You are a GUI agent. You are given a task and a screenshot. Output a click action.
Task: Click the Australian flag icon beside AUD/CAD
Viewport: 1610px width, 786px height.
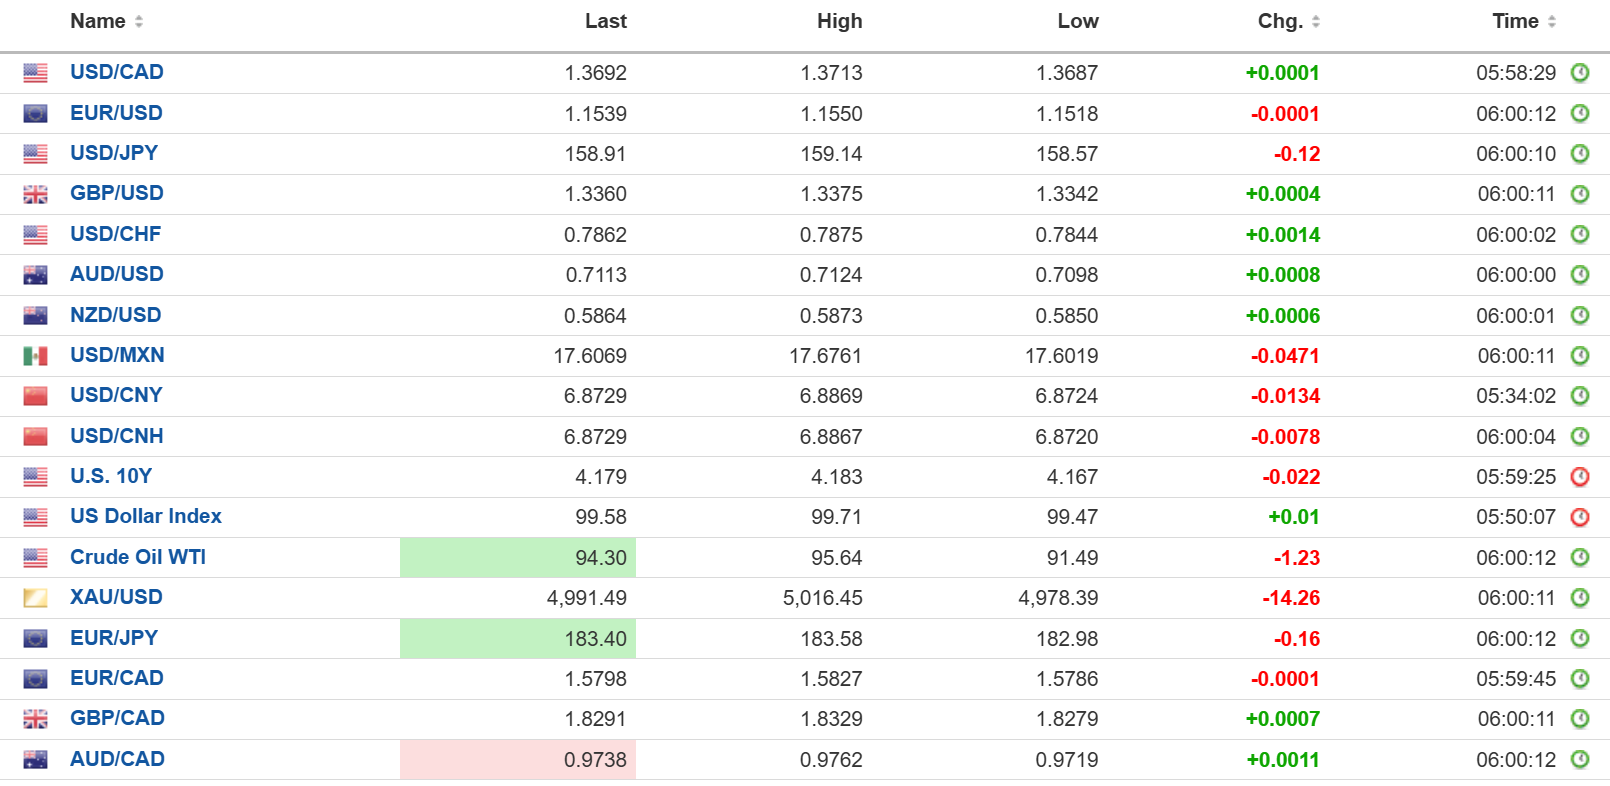[x=35, y=760]
